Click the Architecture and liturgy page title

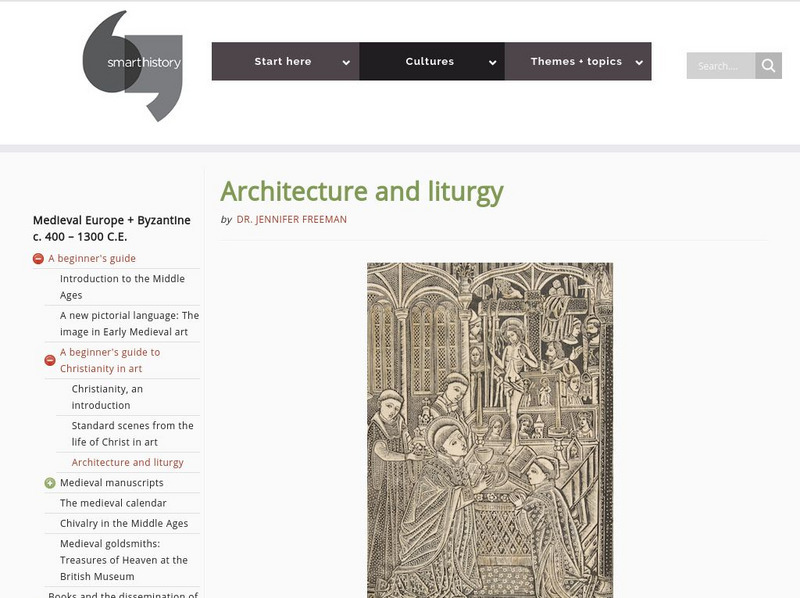pos(362,192)
